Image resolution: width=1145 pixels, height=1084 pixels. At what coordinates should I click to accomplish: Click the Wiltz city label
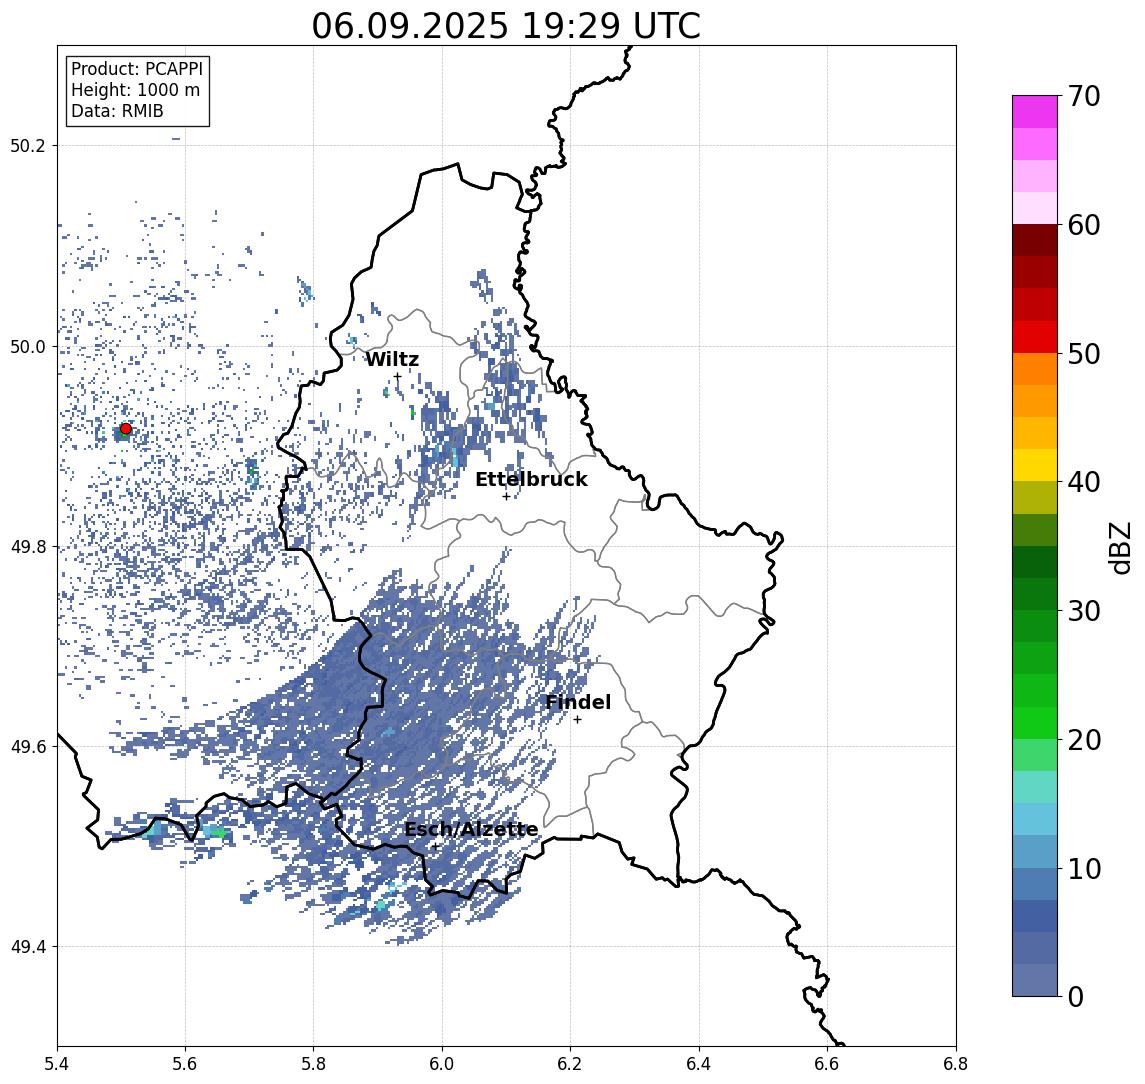[x=392, y=359]
